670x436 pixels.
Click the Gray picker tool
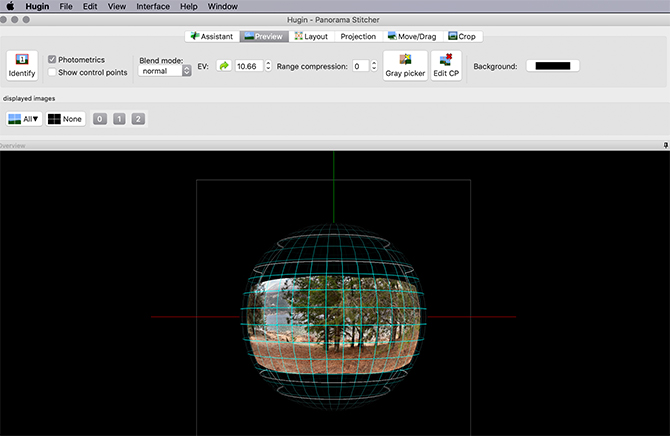pos(405,67)
